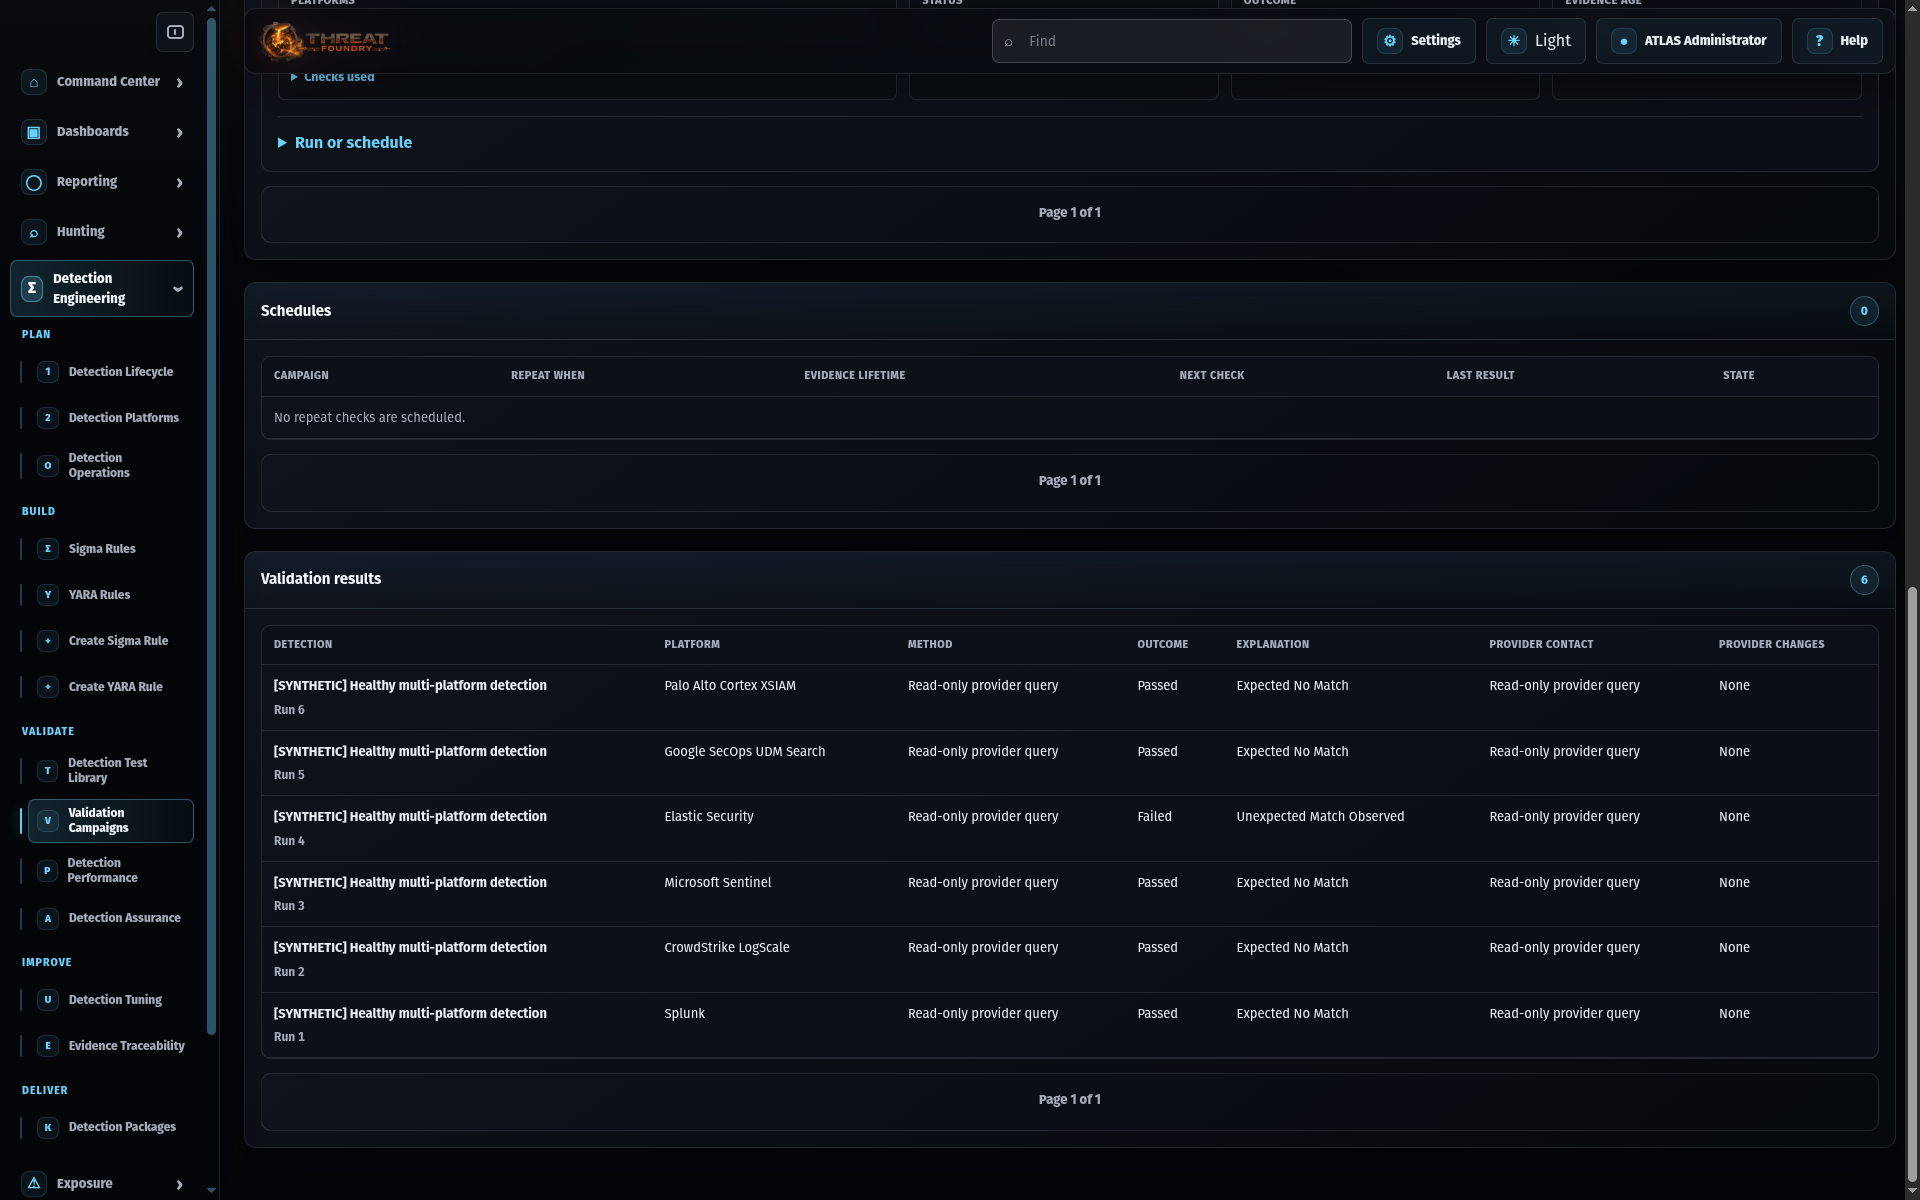Click the YARA Rules Y badge
Viewport: 1920px width, 1200px height.
(x=48, y=595)
